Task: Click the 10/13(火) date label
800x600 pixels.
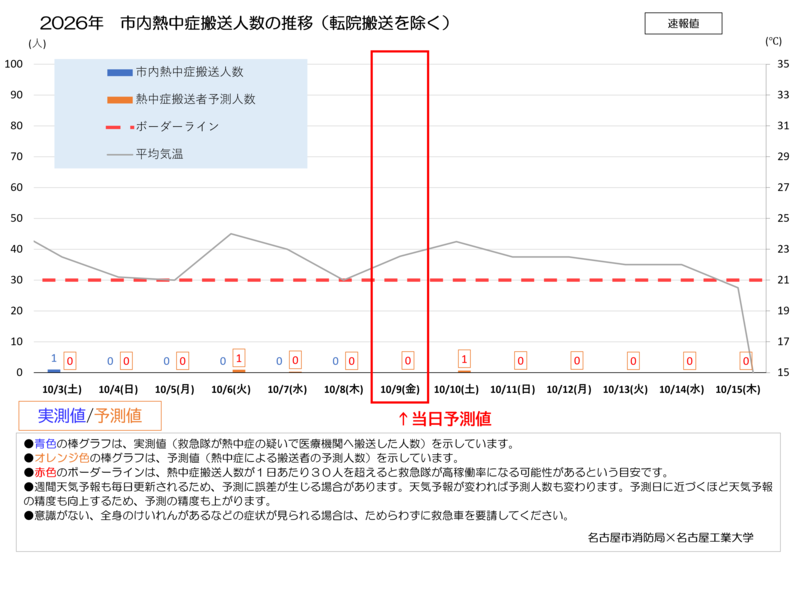Action: point(626,389)
